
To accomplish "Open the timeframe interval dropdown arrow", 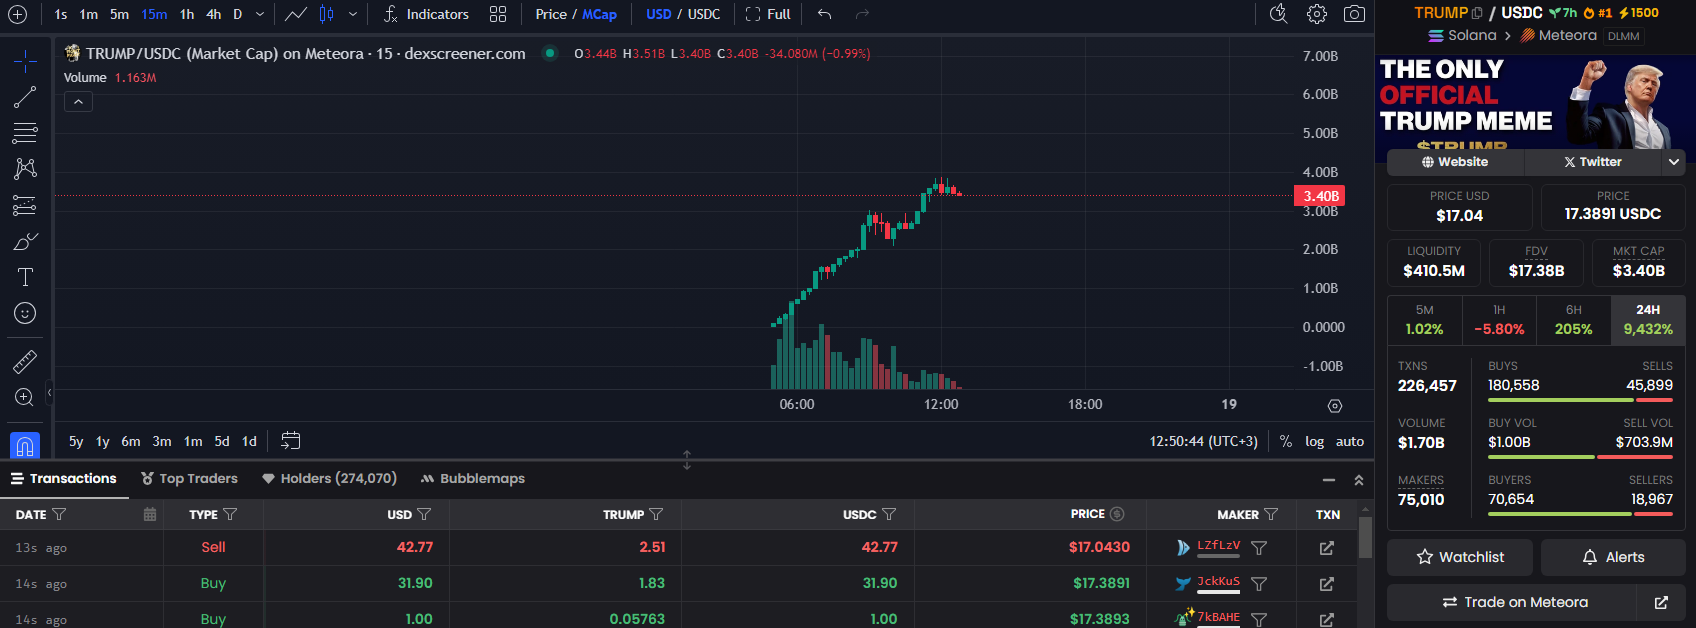I will tap(260, 14).
